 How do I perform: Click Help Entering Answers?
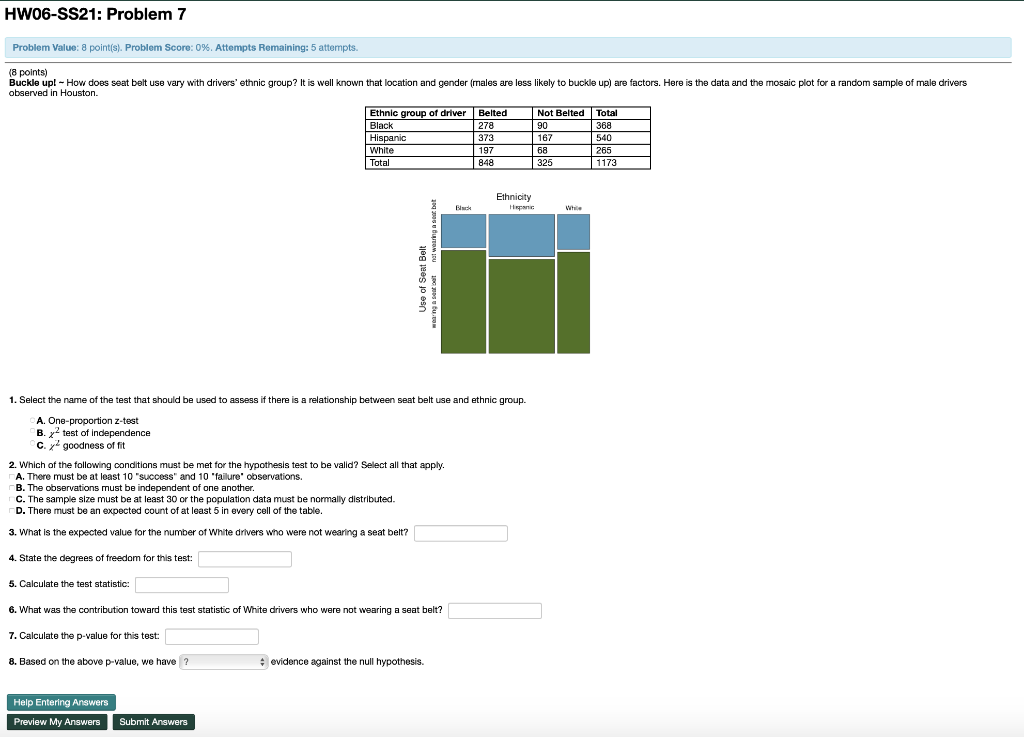pos(61,702)
